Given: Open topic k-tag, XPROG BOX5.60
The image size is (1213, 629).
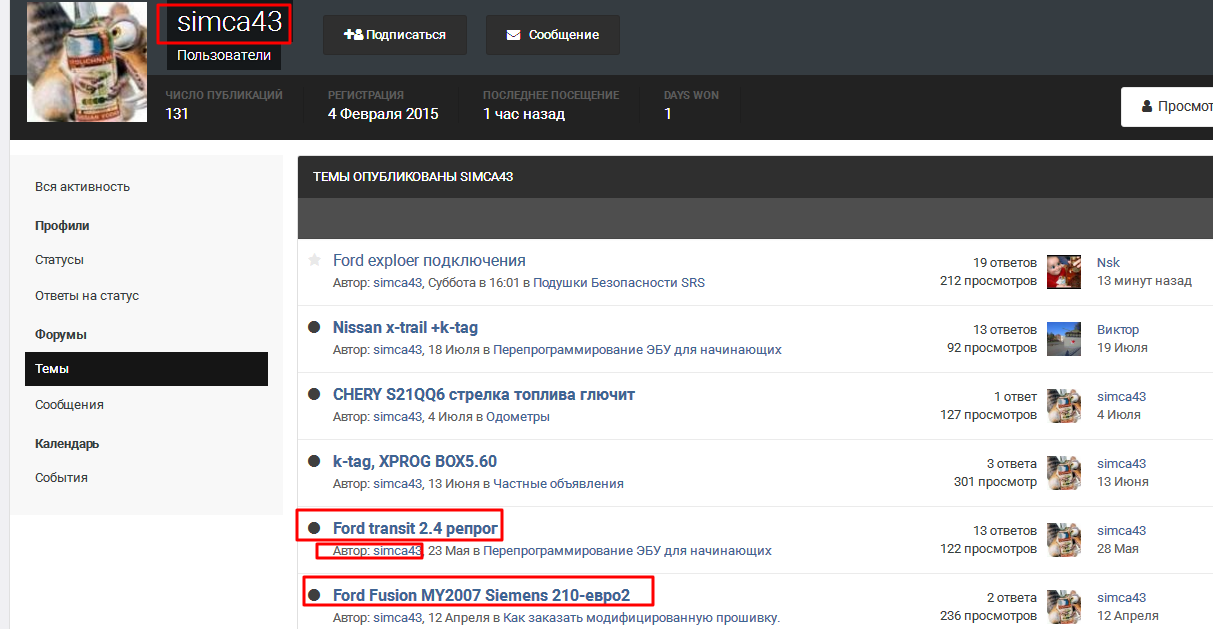Looking at the screenshot, I should coord(415,462).
